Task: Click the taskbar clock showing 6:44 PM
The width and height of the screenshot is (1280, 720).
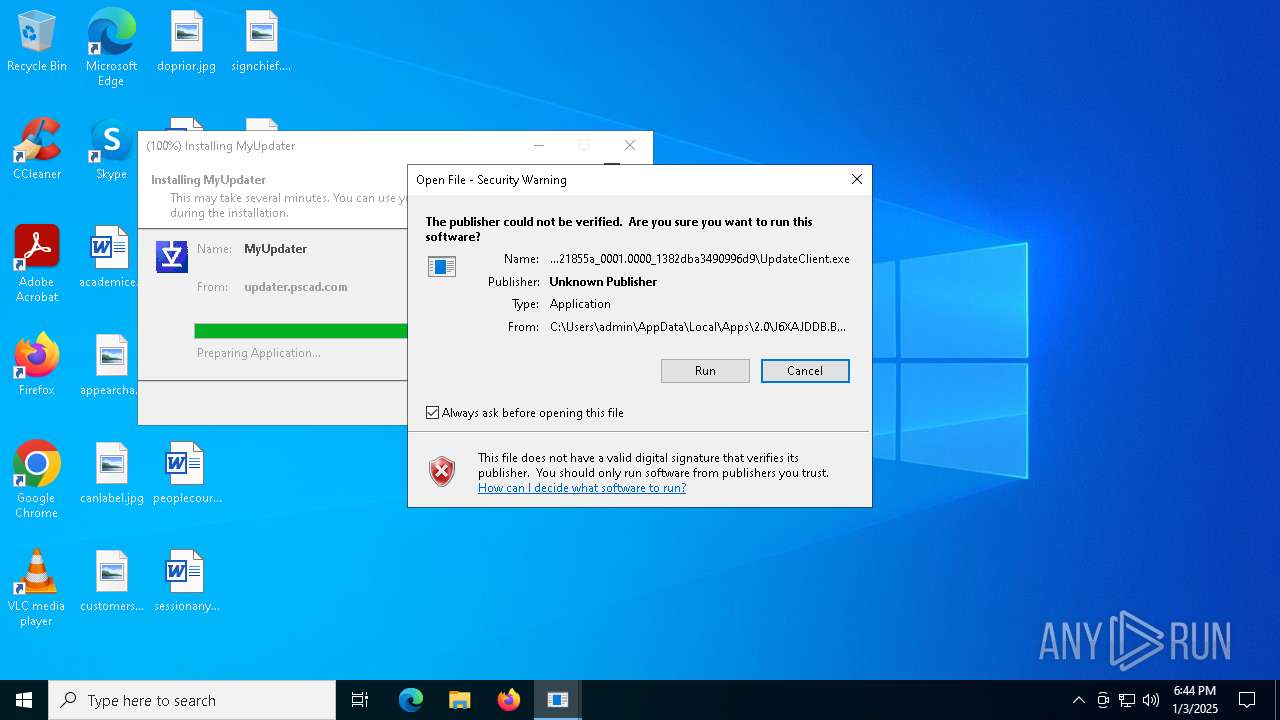Action: pos(1195,700)
